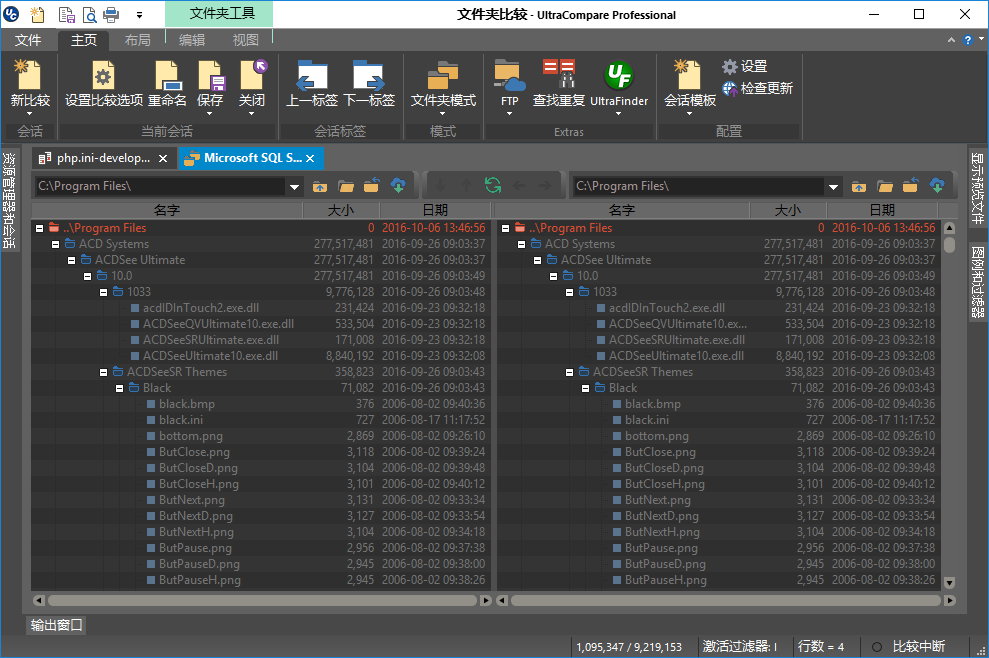This screenshot has width=989, height=658.
Task: Open the FTP tool in the ribbon
Action: tap(510, 85)
